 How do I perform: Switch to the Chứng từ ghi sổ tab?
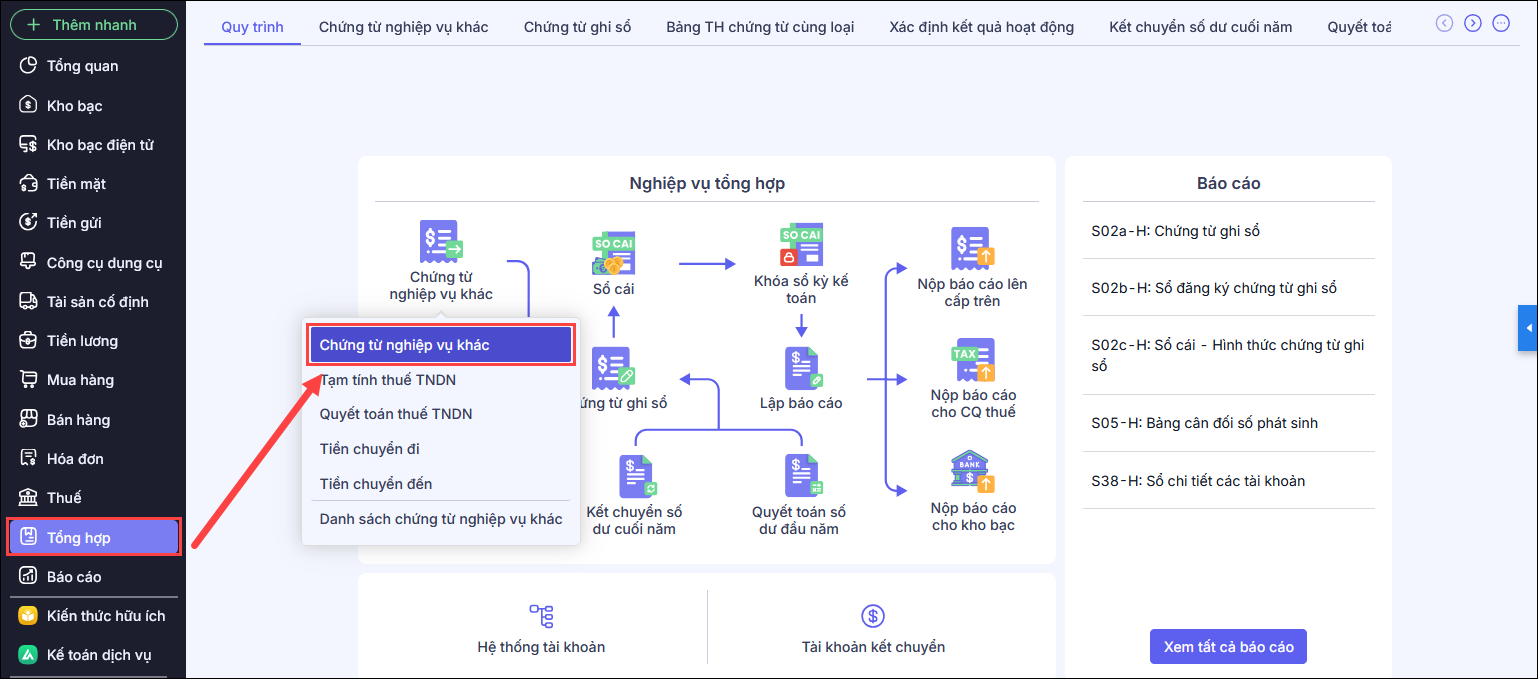point(577,27)
